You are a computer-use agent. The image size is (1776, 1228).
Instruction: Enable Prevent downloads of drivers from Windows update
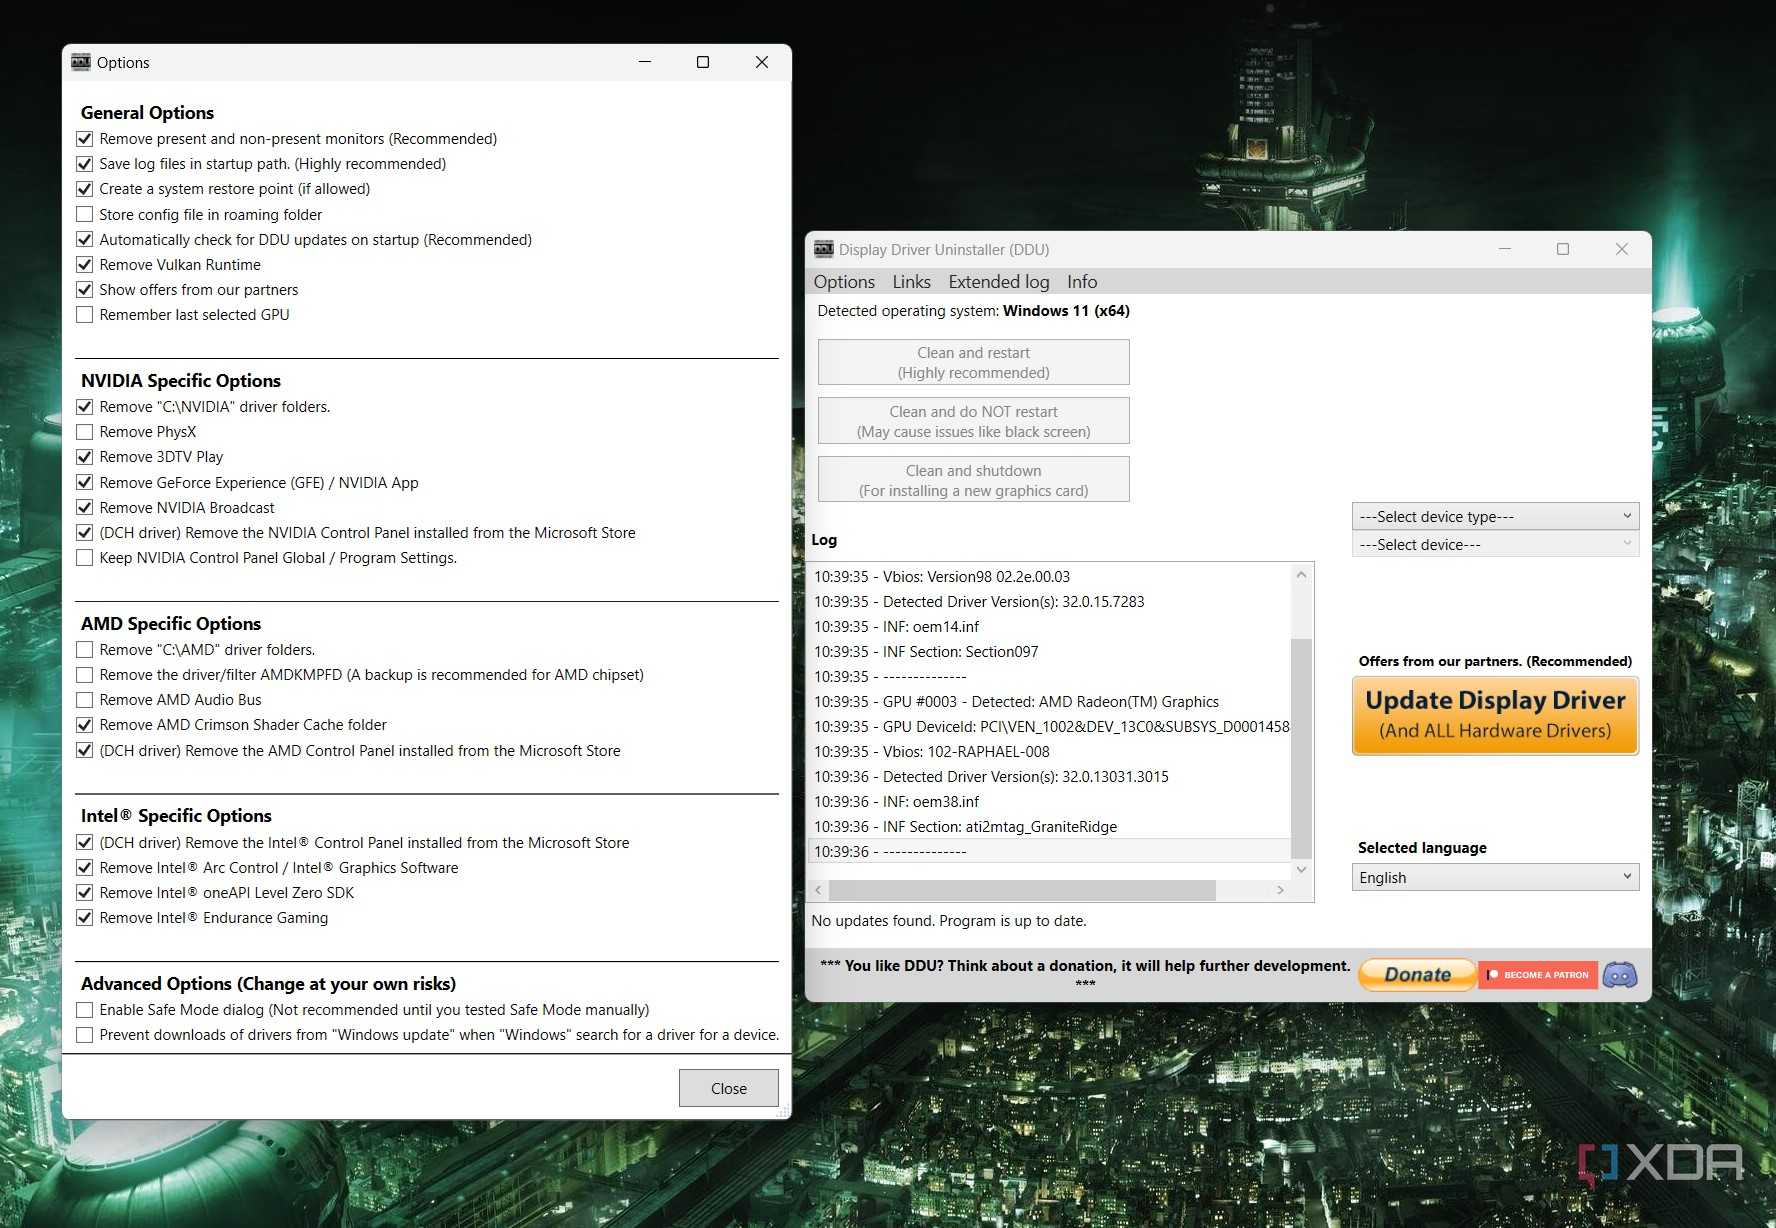[85, 1035]
